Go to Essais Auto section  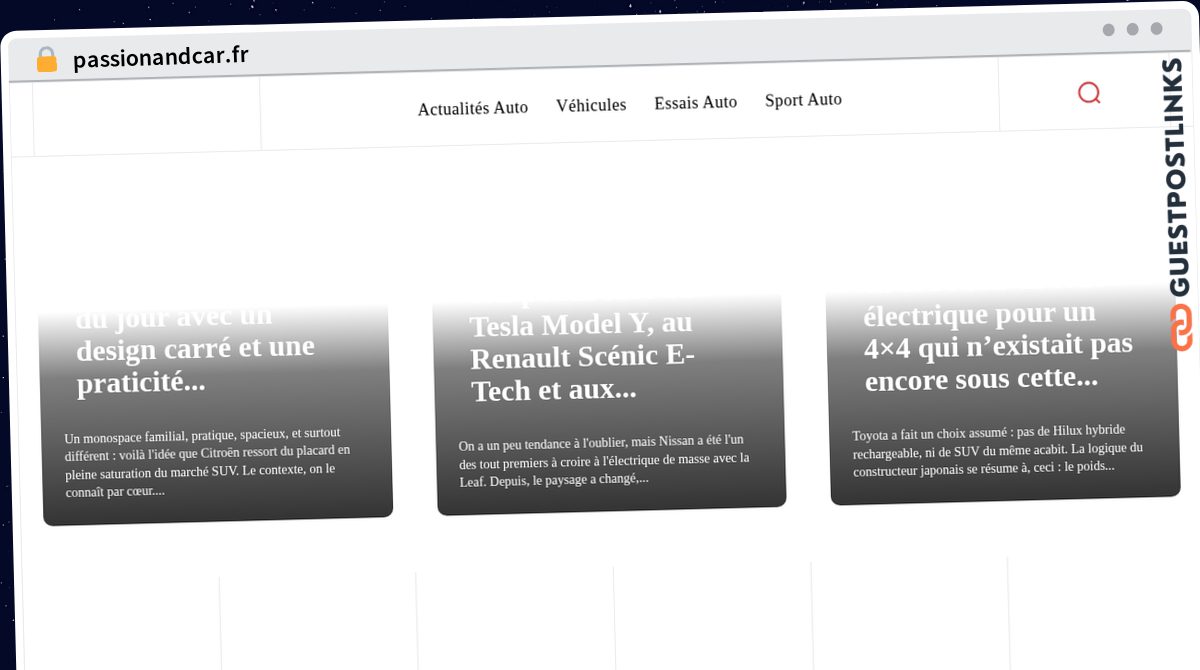(695, 102)
